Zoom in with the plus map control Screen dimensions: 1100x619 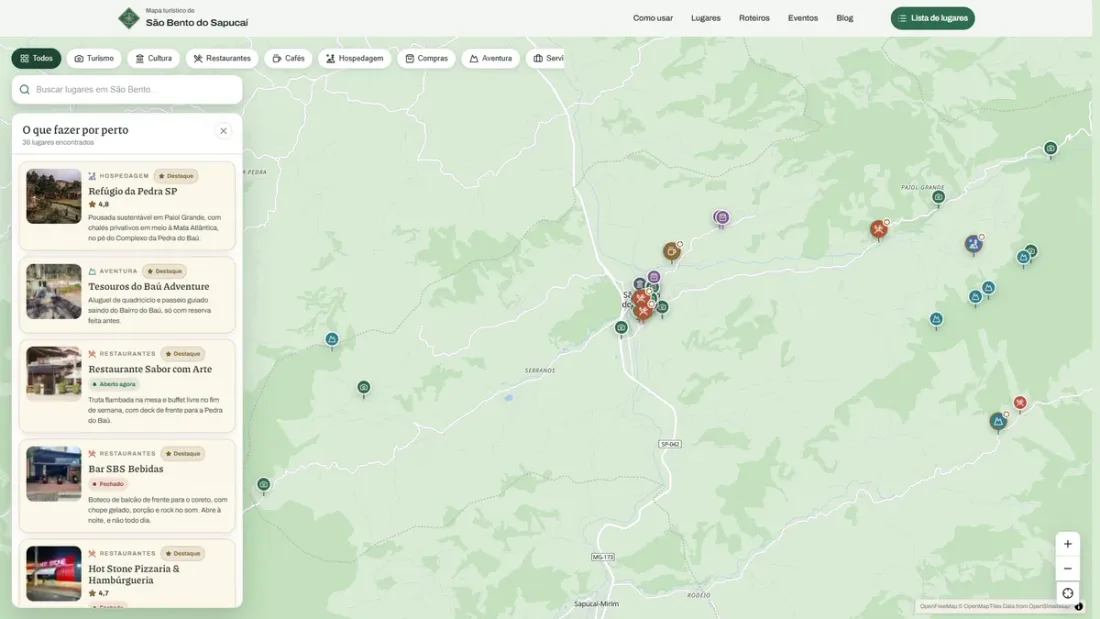click(1067, 544)
